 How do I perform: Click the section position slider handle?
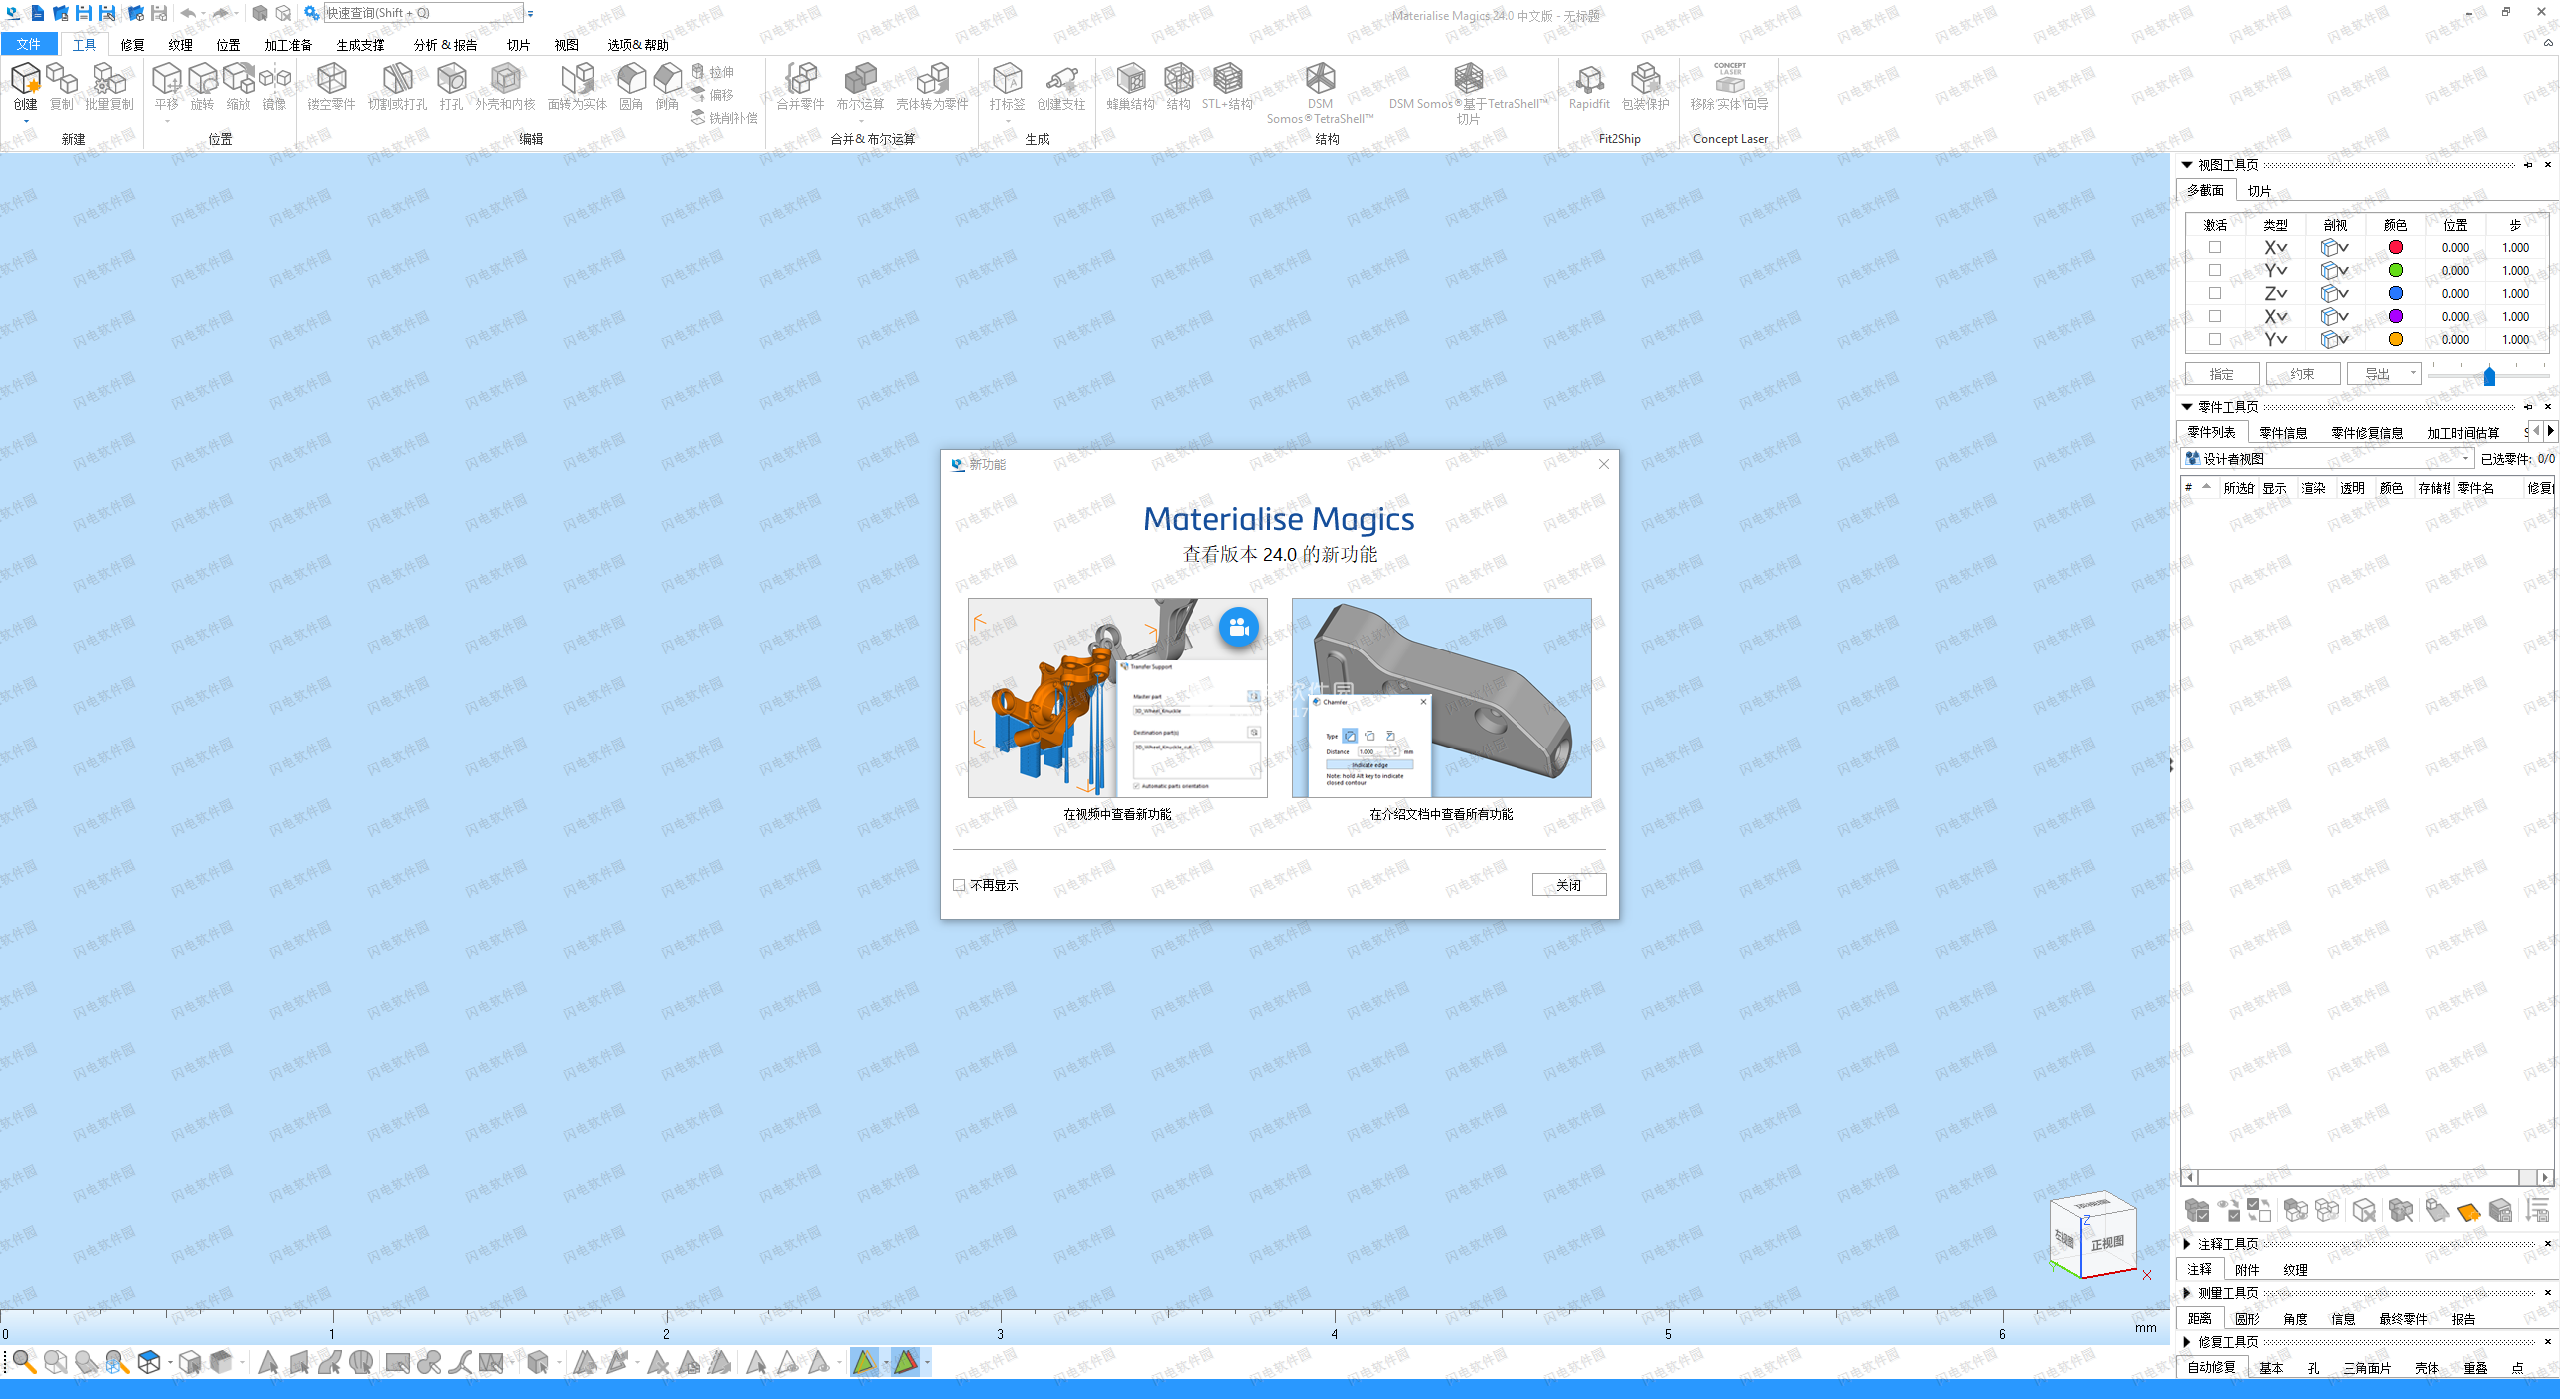(2489, 376)
